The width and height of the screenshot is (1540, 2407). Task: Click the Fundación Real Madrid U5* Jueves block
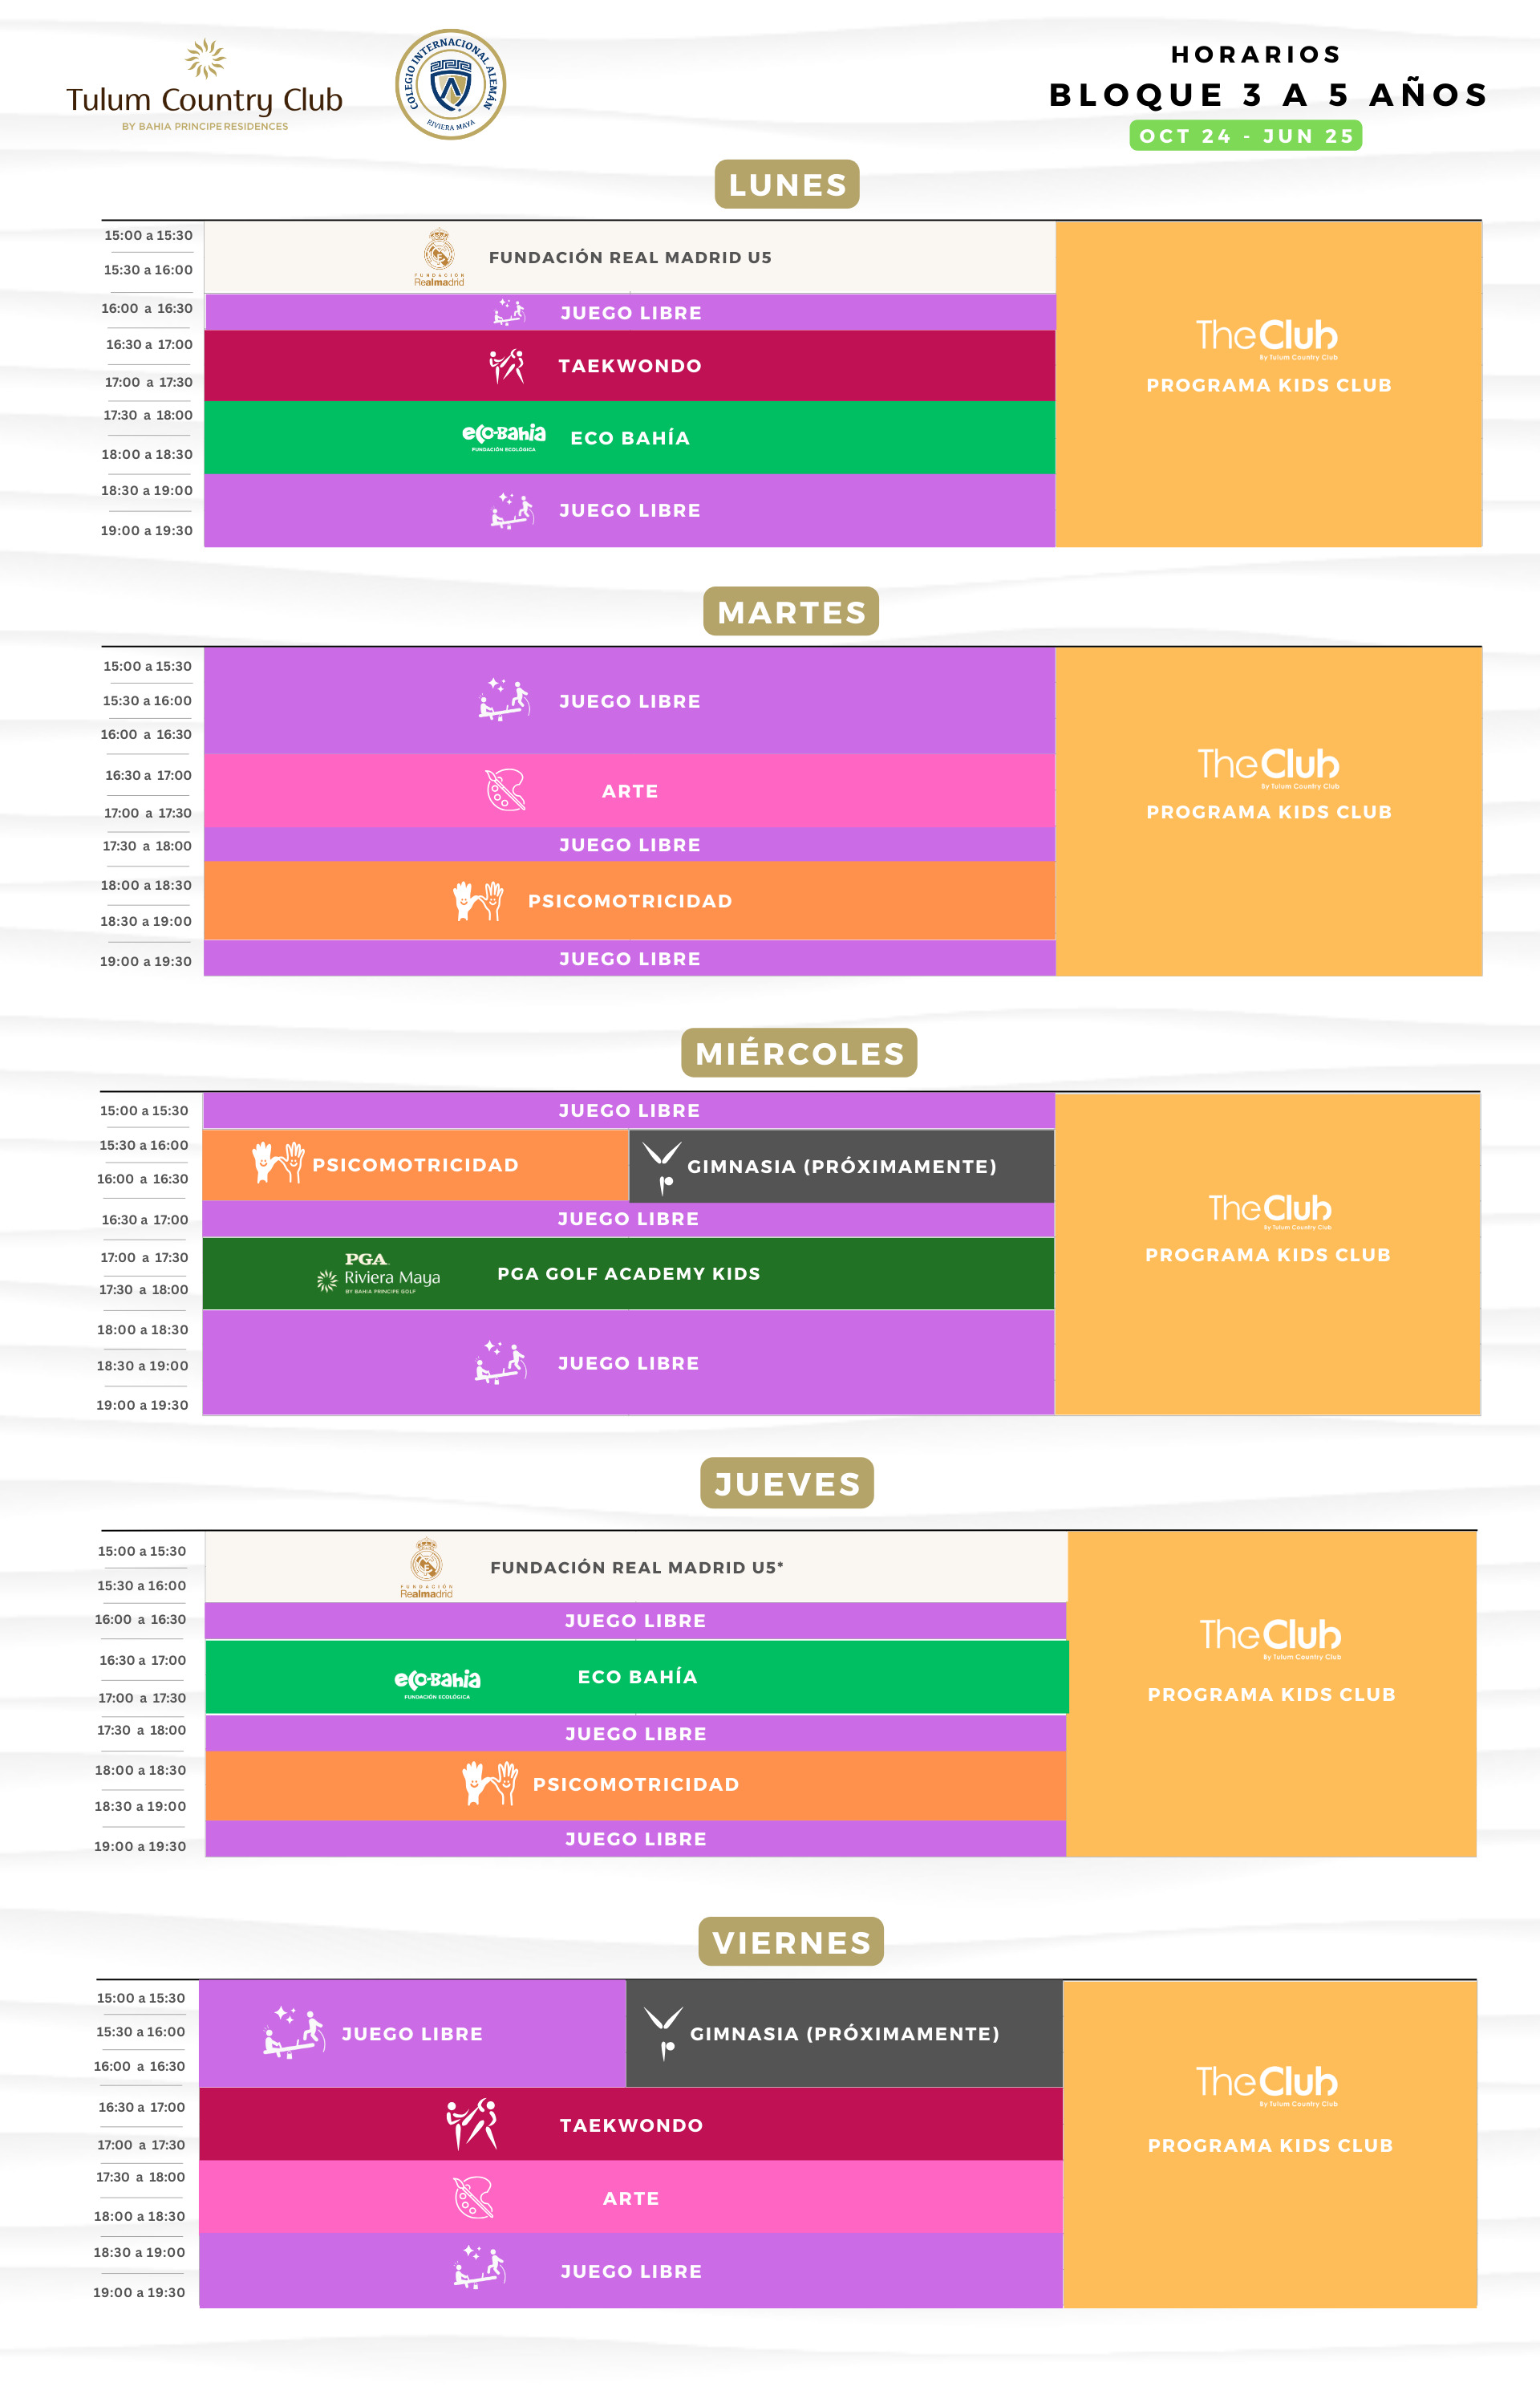[636, 1567]
